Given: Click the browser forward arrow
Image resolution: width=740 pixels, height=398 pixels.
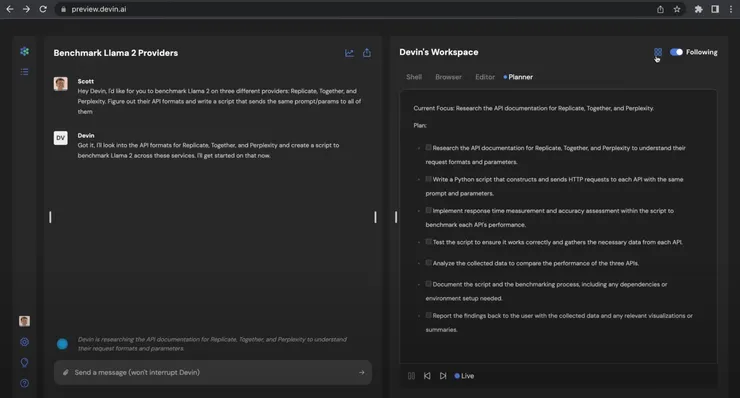Looking at the screenshot, I should 26,9.
